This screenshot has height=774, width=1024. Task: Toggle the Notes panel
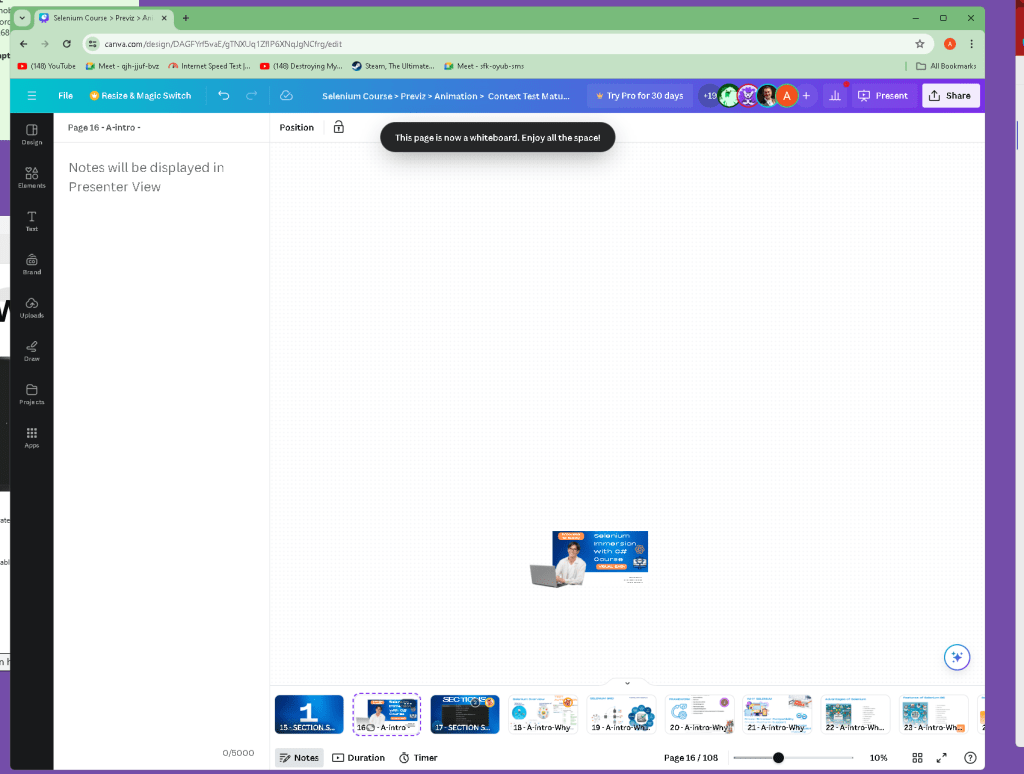pos(299,758)
